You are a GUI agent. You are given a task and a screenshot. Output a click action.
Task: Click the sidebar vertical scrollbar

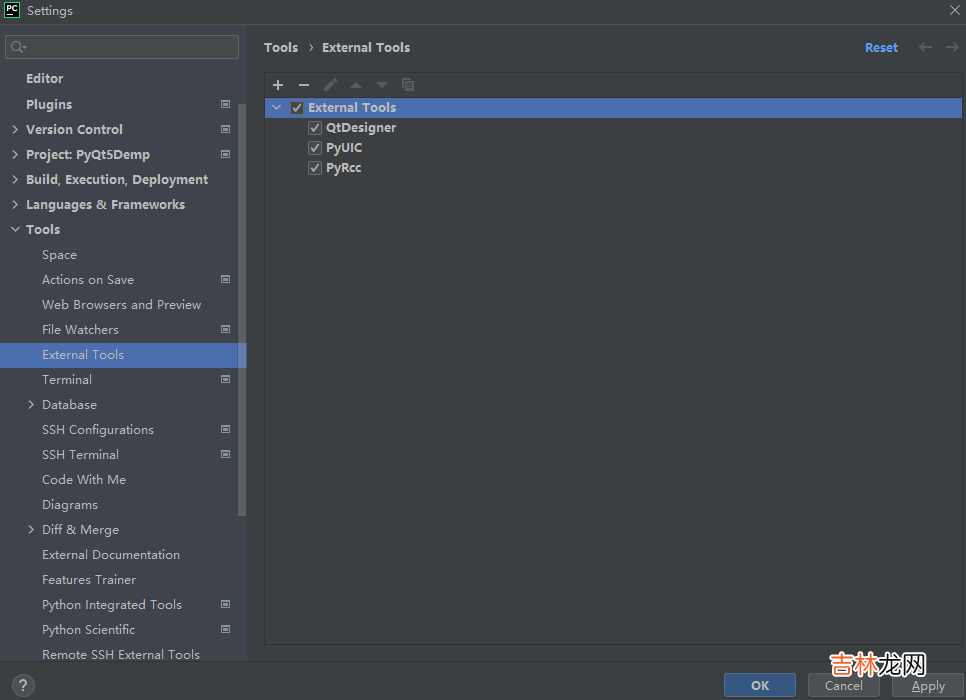[242, 300]
